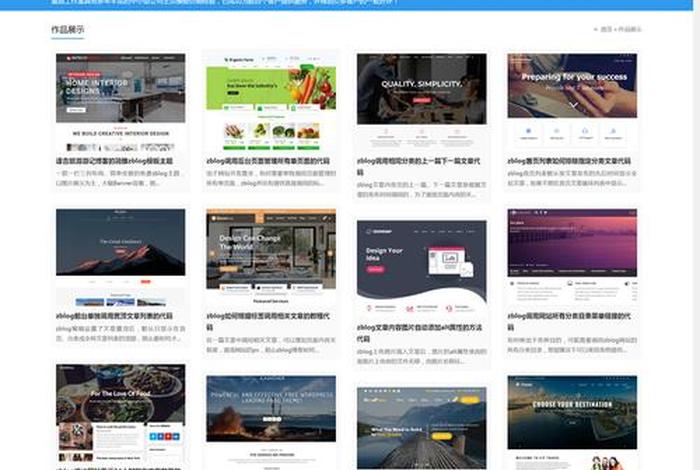Open zblog article title below Quality Simplicity thumbnail
The width and height of the screenshot is (700, 470).
pyautogui.click(x=418, y=166)
